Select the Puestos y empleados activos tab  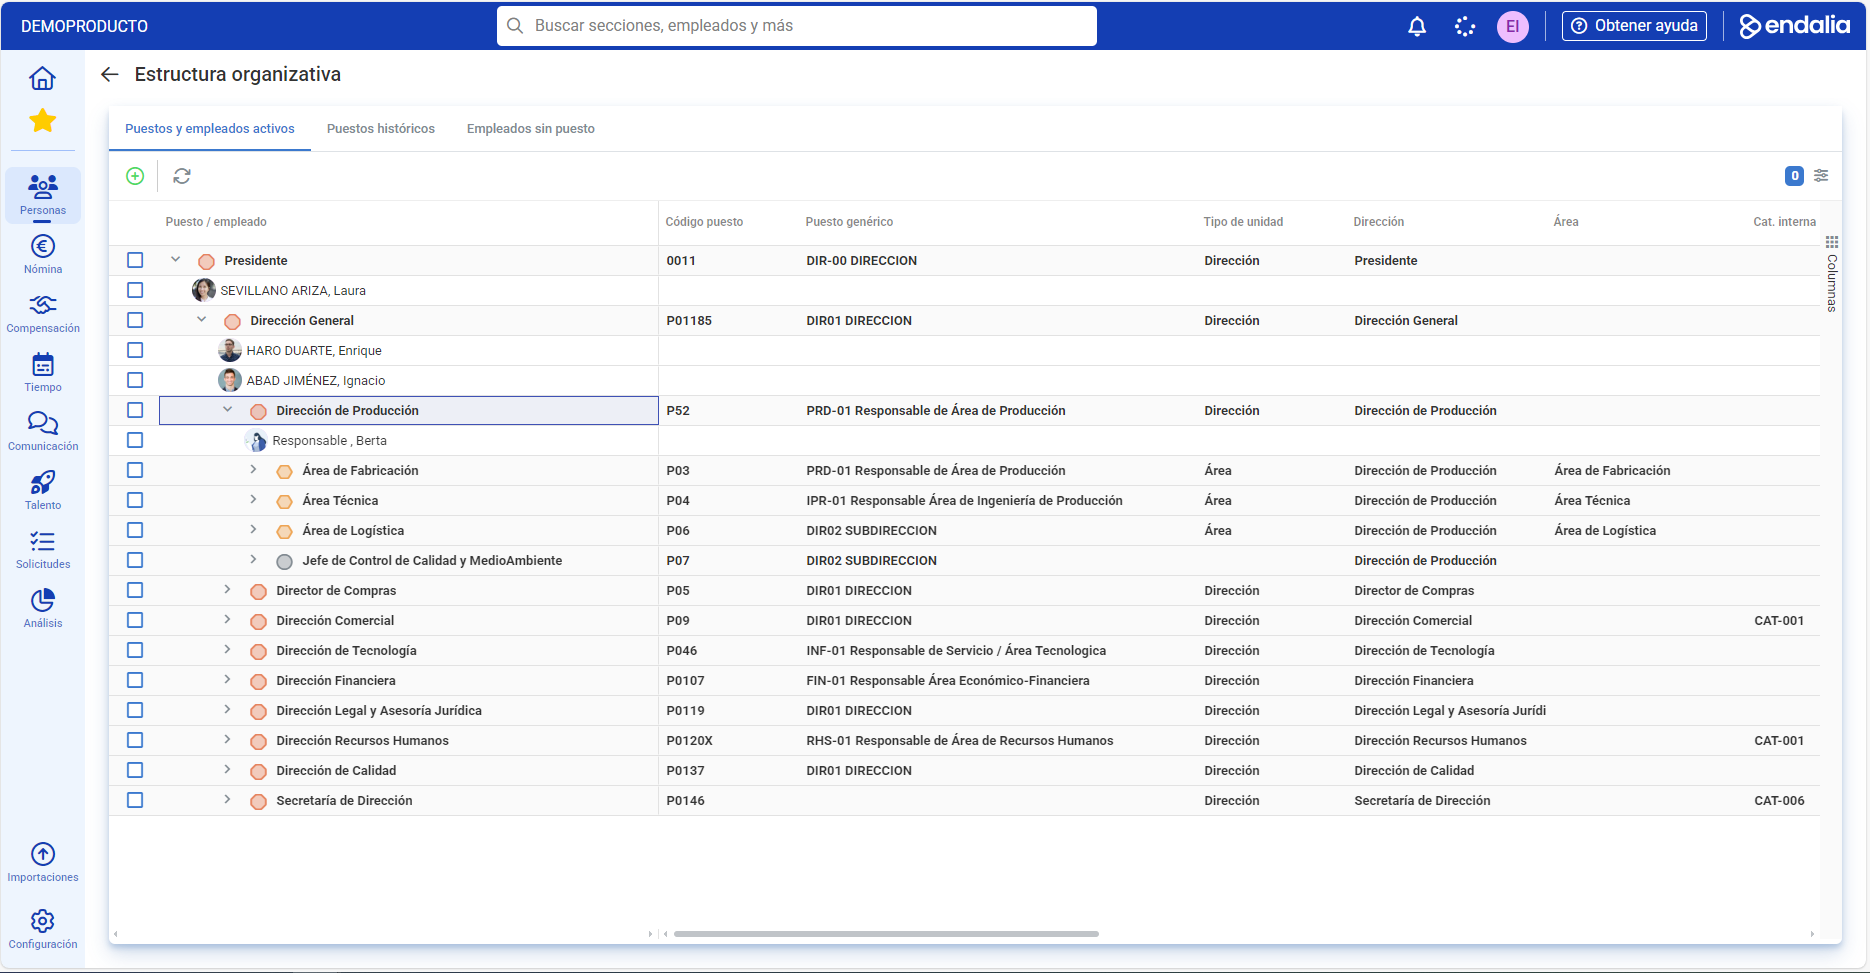[210, 129]
